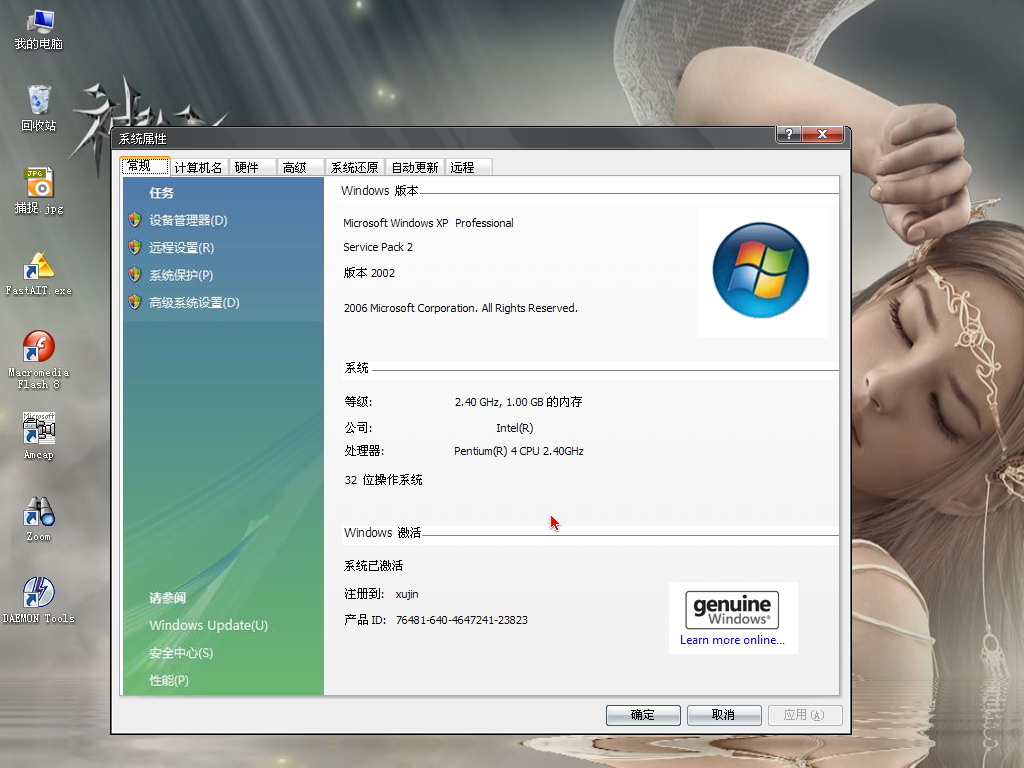Image resolution: width=1024 pixels, height=768 pixels.
Task: Click the genuine Windows badge
Action: click(732, 610)
